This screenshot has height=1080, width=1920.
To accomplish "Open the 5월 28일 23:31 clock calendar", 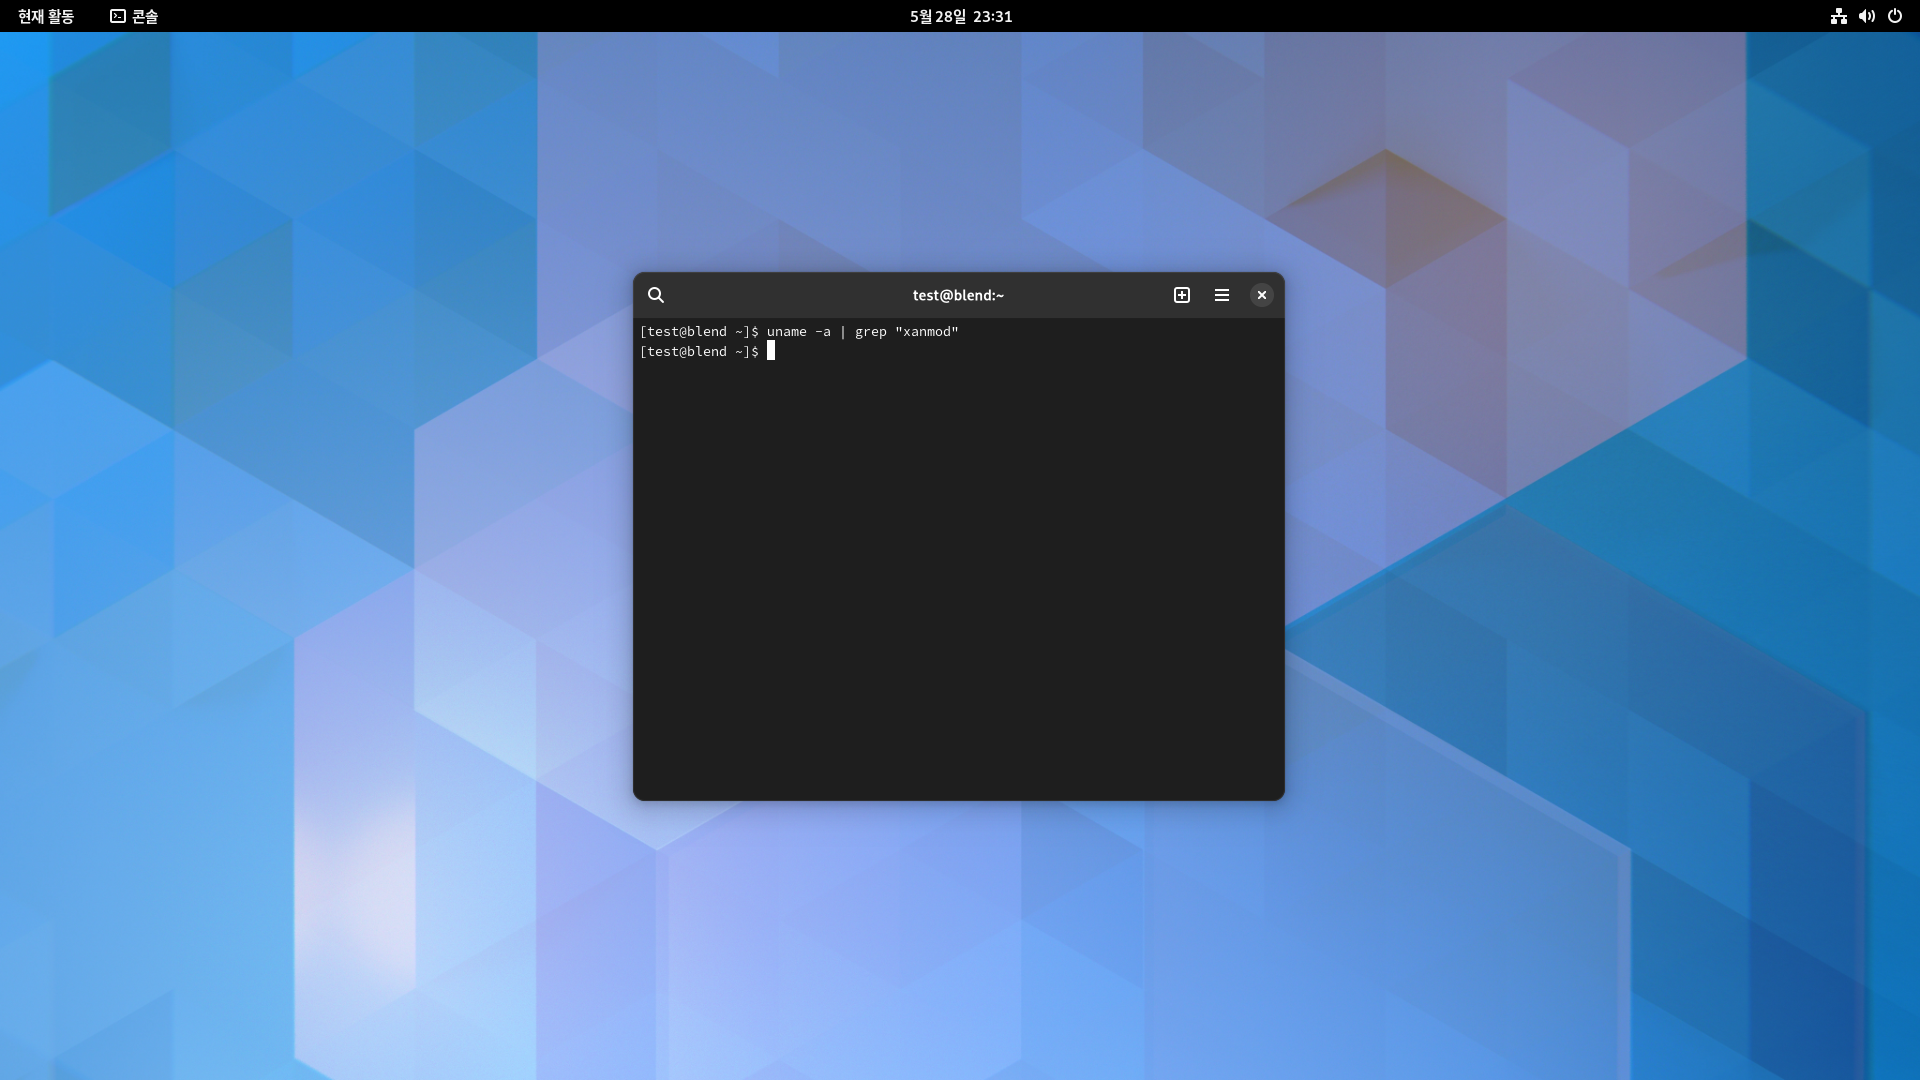I will click(960, 16).
